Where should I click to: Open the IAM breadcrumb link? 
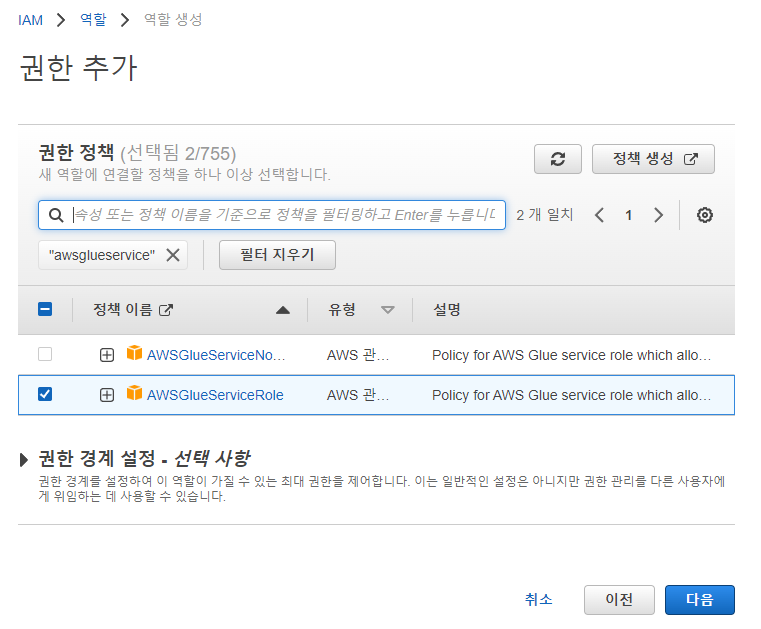coord(31,20)
